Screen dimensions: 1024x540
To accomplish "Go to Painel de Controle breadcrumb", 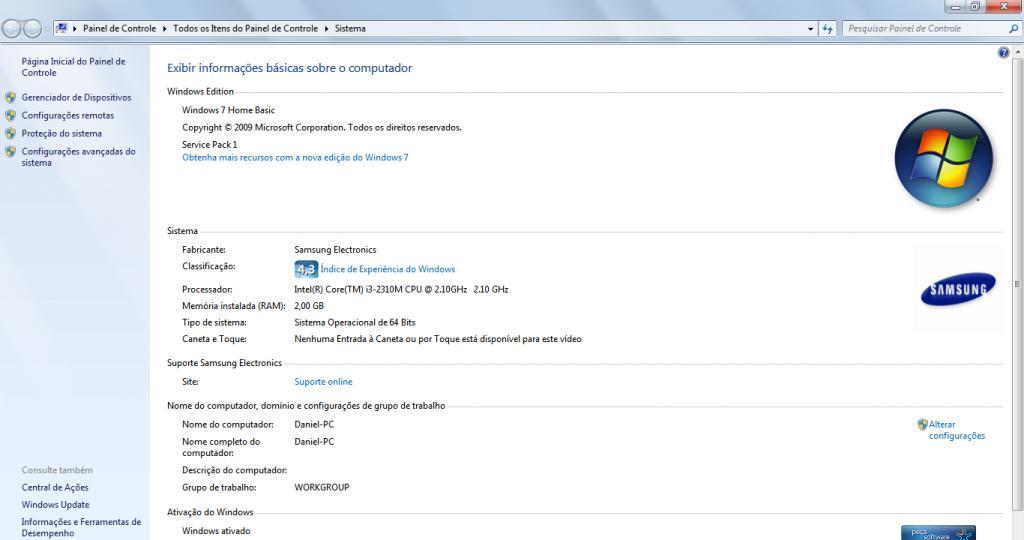I will pos(120,29).
